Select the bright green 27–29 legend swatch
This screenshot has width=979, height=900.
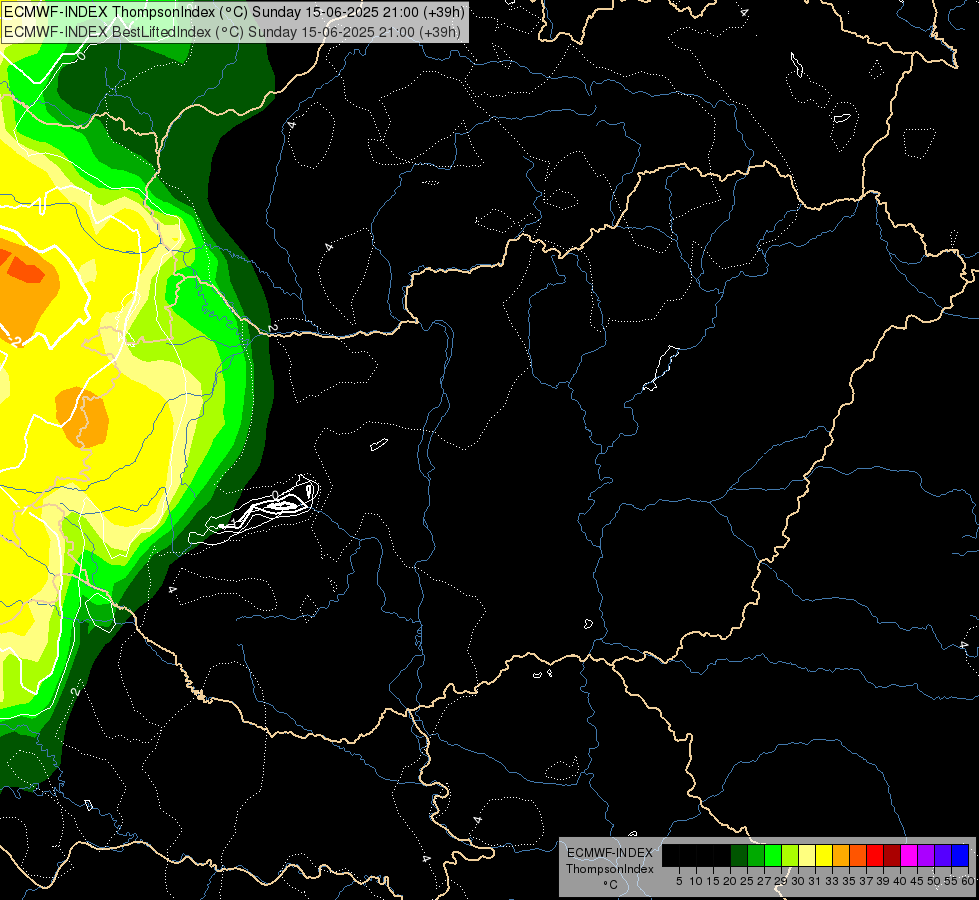click(x=773, y=855)
